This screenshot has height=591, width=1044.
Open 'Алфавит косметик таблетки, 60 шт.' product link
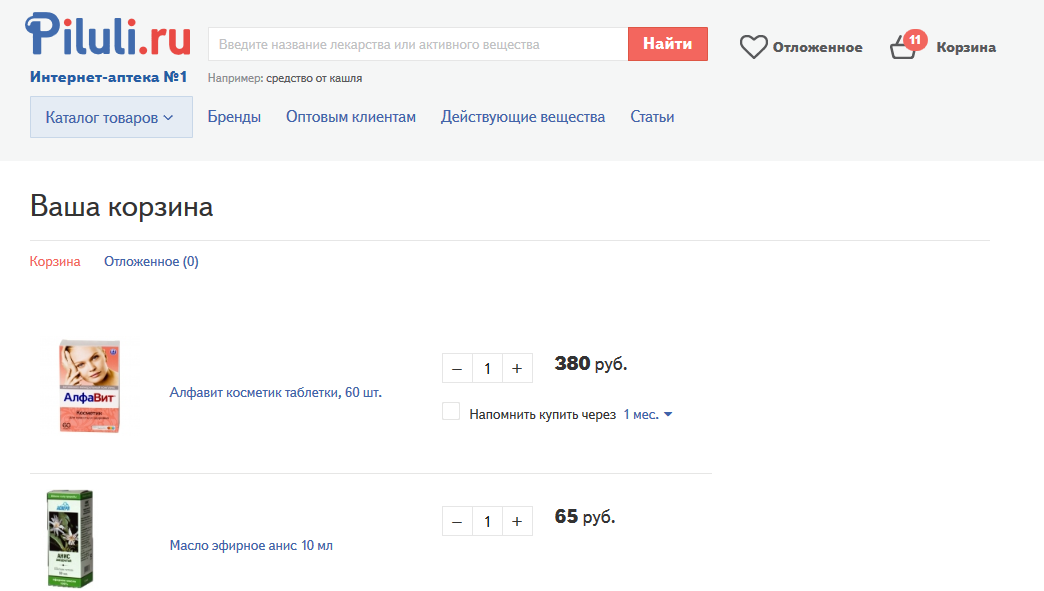[x=276, y=392]
